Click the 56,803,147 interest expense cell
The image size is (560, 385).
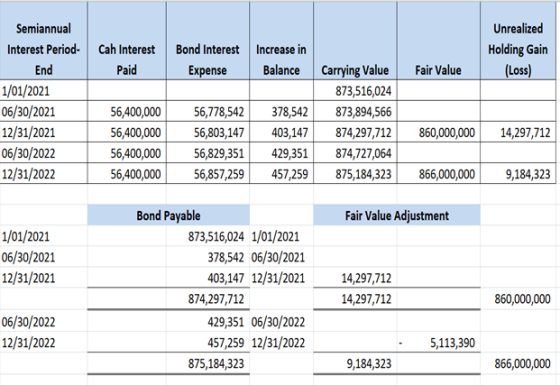tap(208, 132)
